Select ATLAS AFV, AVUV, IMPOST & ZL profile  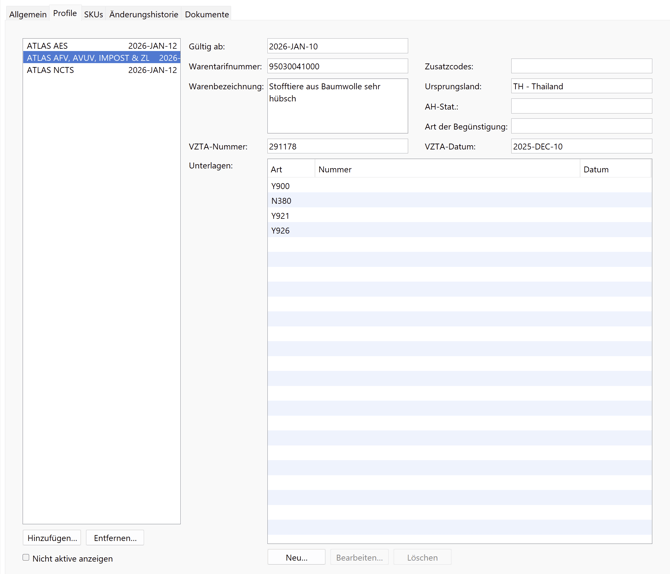pyautogui.click(x=101, y=58)
